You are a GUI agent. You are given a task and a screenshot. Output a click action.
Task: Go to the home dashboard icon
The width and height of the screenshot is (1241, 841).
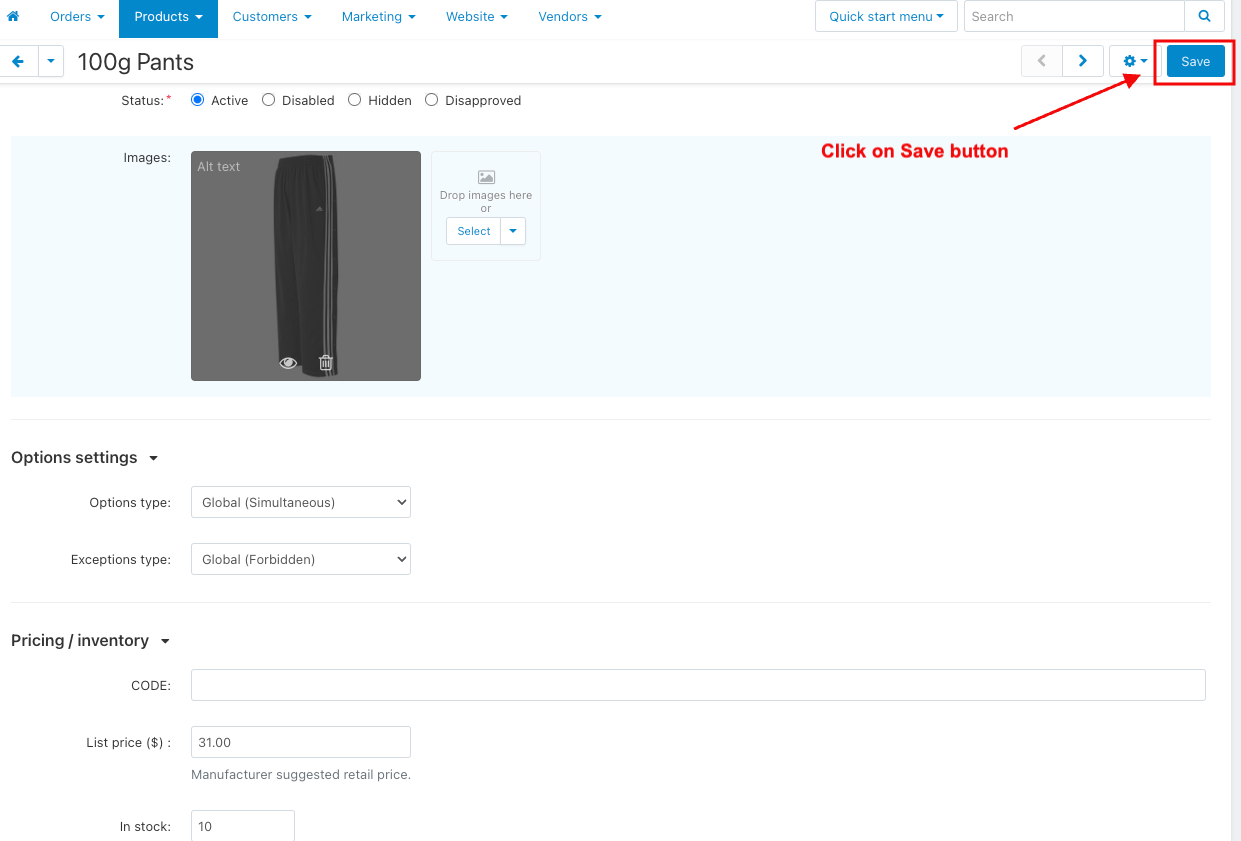click(13, 16)
